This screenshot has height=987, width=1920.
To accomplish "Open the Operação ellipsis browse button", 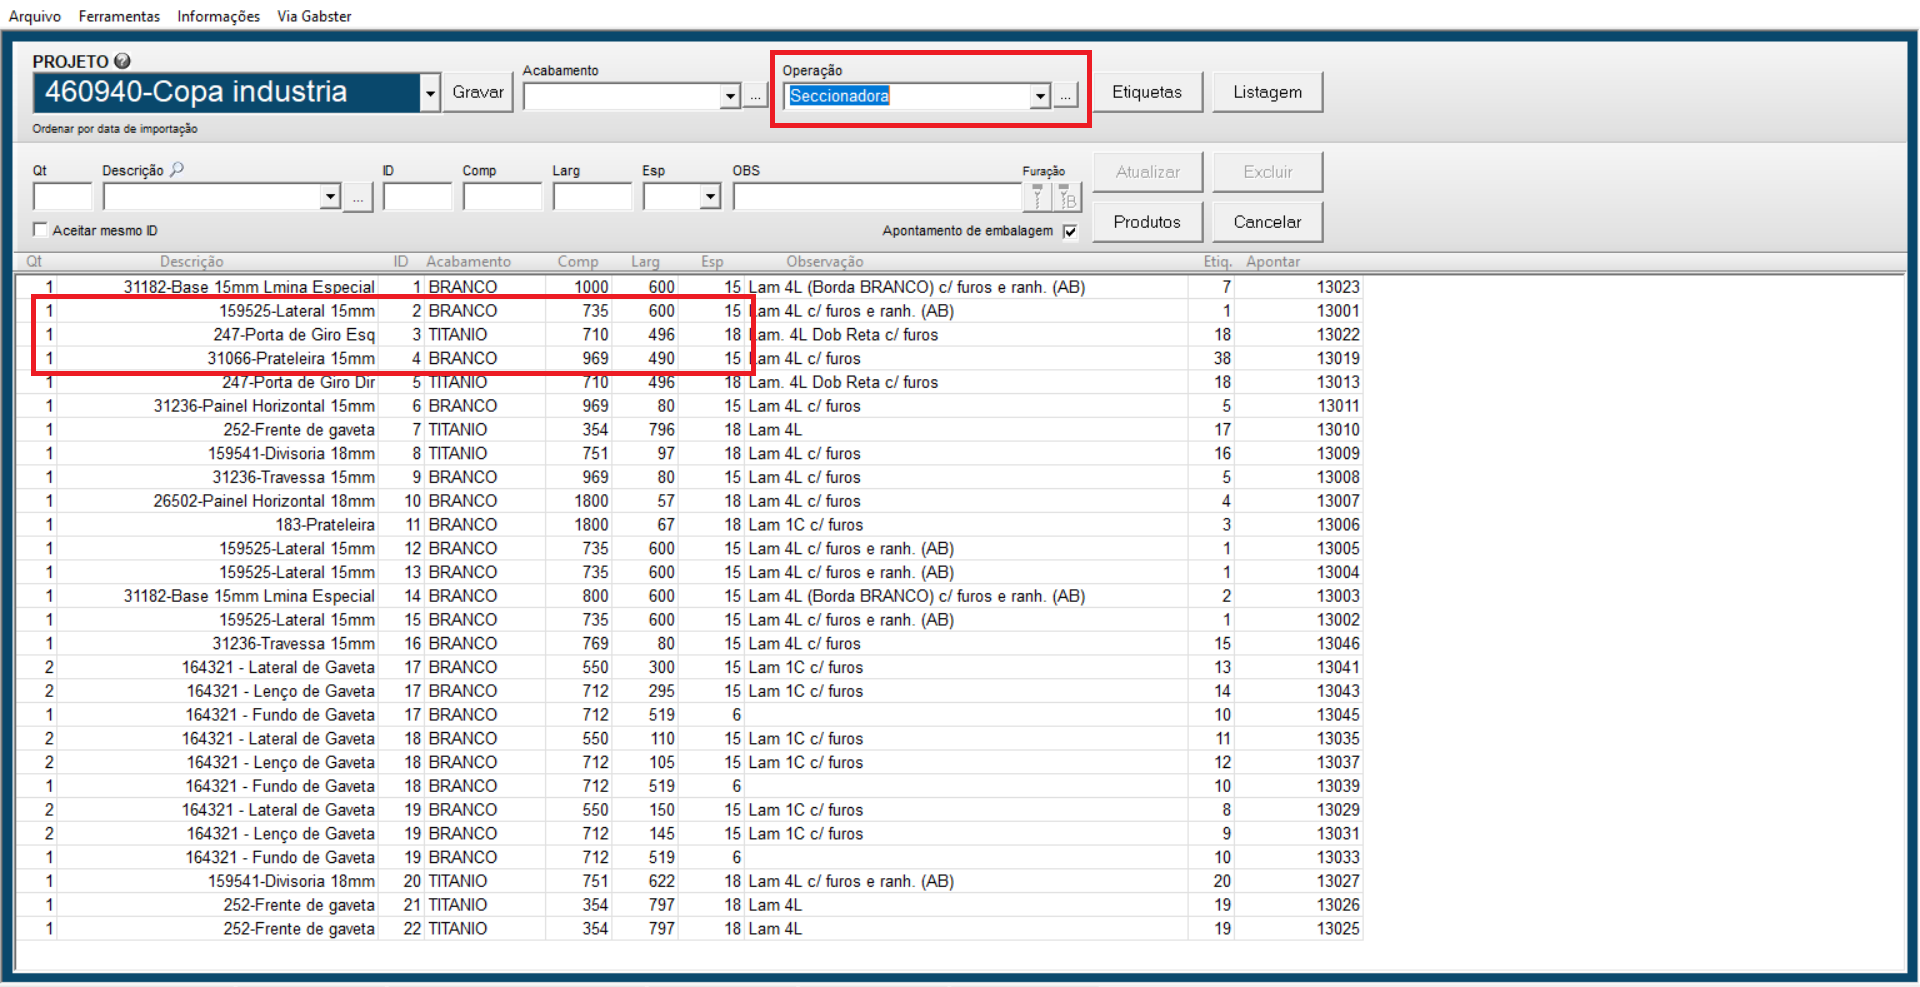I will click(1066, 96).
